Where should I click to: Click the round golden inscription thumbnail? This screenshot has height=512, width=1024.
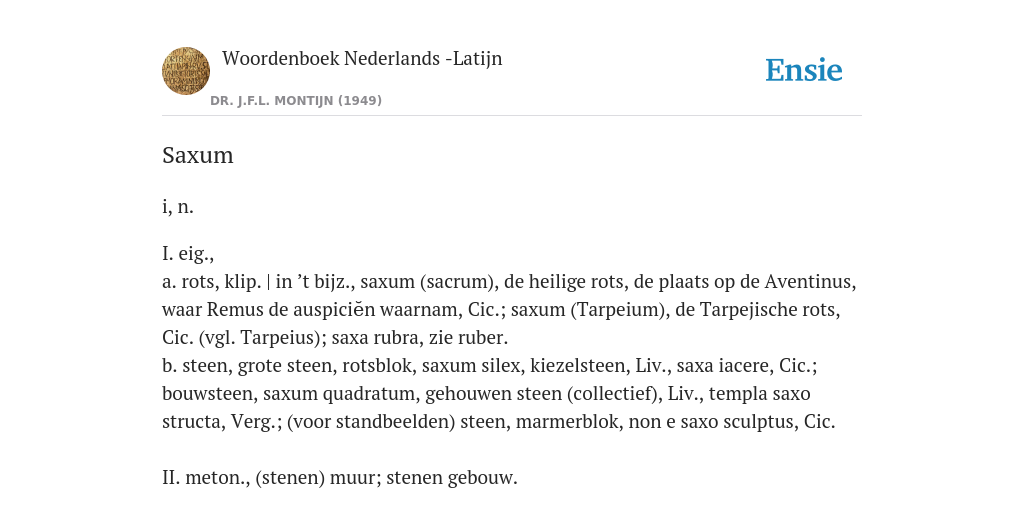(185, 71)
